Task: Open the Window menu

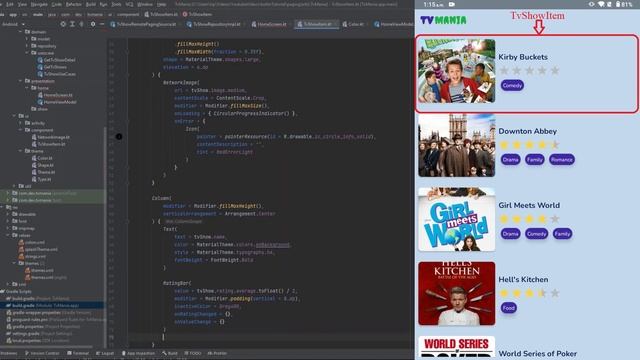Action: [145, 4]
